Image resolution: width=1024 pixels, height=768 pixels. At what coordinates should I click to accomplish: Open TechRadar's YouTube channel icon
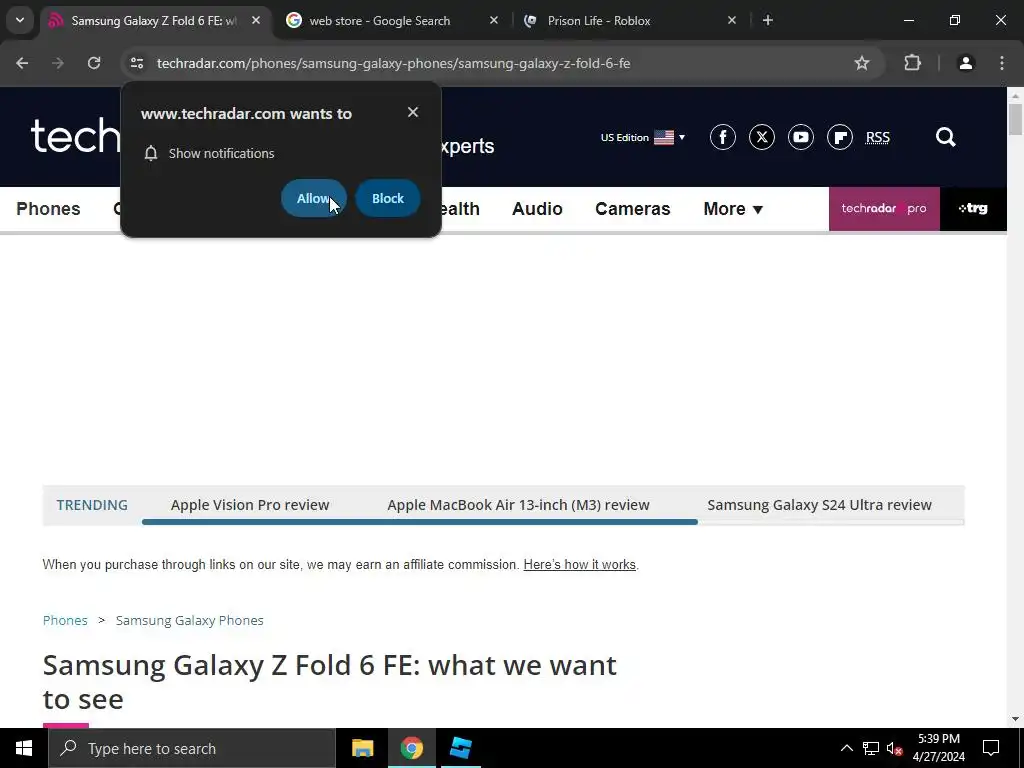click(x=801, y=137)
